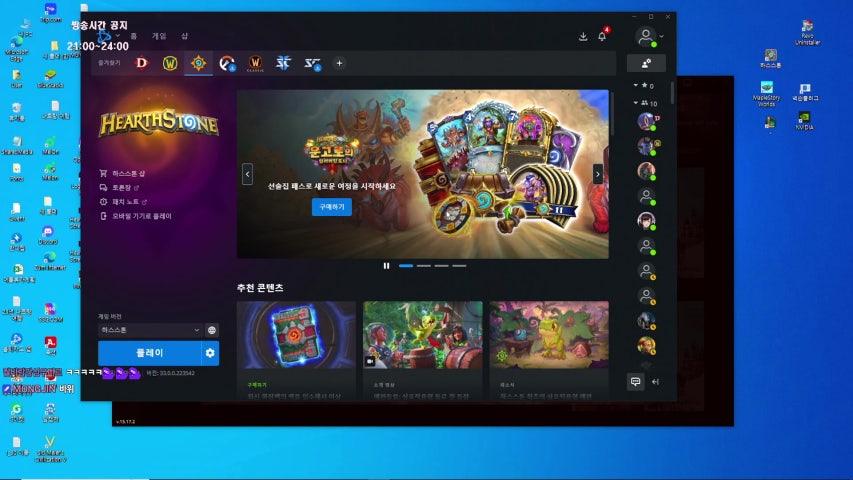853x480 pixels.
Task: Jump to second carousel indicator
Action: 424,266
